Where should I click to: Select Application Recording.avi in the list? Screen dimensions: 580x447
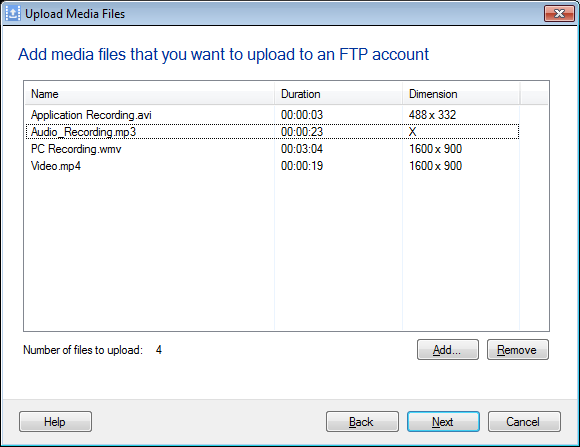pyautogui.click(x=91, y=115)
